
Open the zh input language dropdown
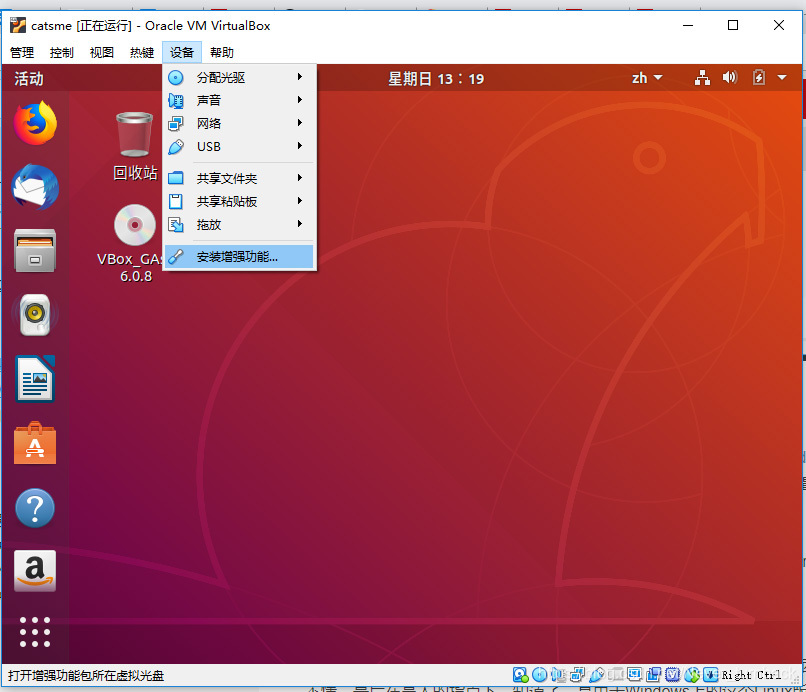(x=647, y=78)
